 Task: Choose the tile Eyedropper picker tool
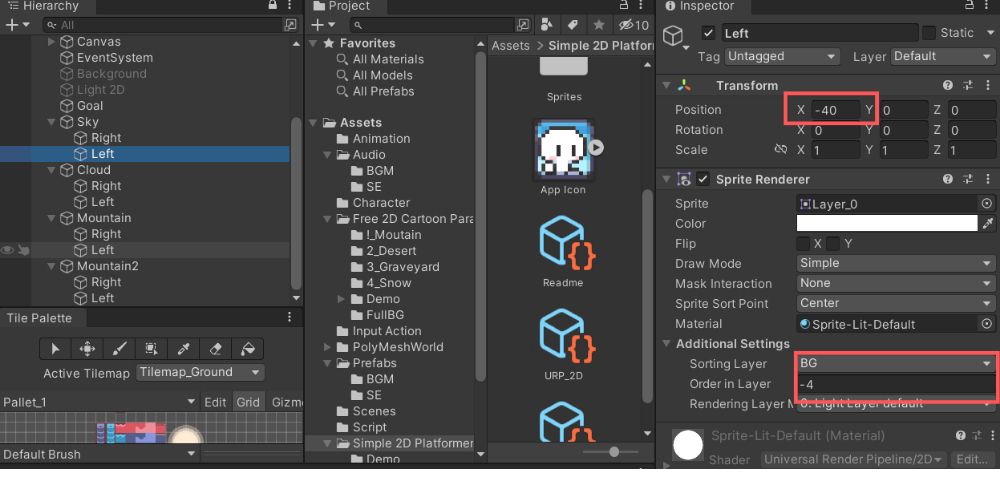pyautogui.click(x=183, y=349)
